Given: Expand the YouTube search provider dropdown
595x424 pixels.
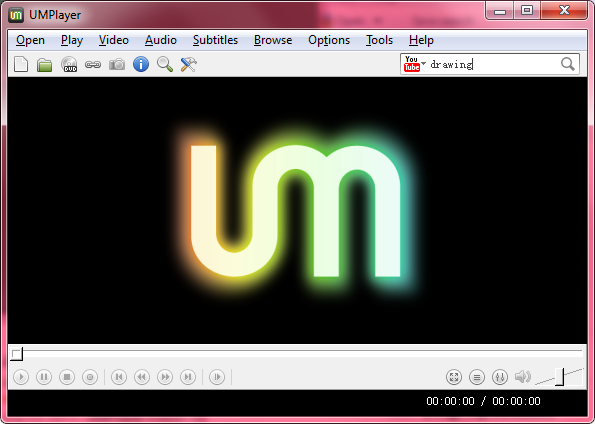Looking at the screenshot, I should pyautogui.click(x=423, y=63).
